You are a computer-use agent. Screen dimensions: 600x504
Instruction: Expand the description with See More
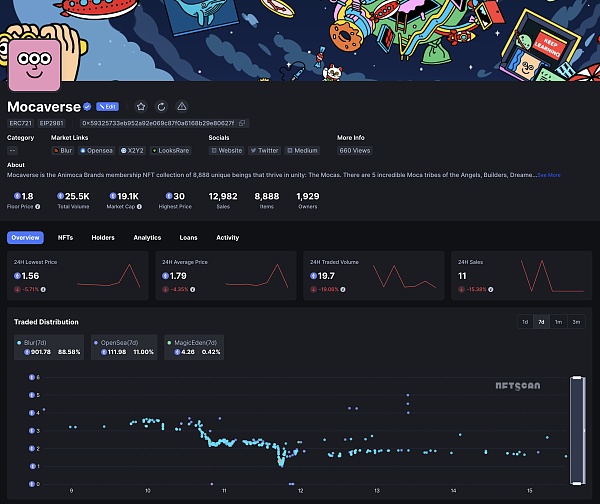pos(548,175)
